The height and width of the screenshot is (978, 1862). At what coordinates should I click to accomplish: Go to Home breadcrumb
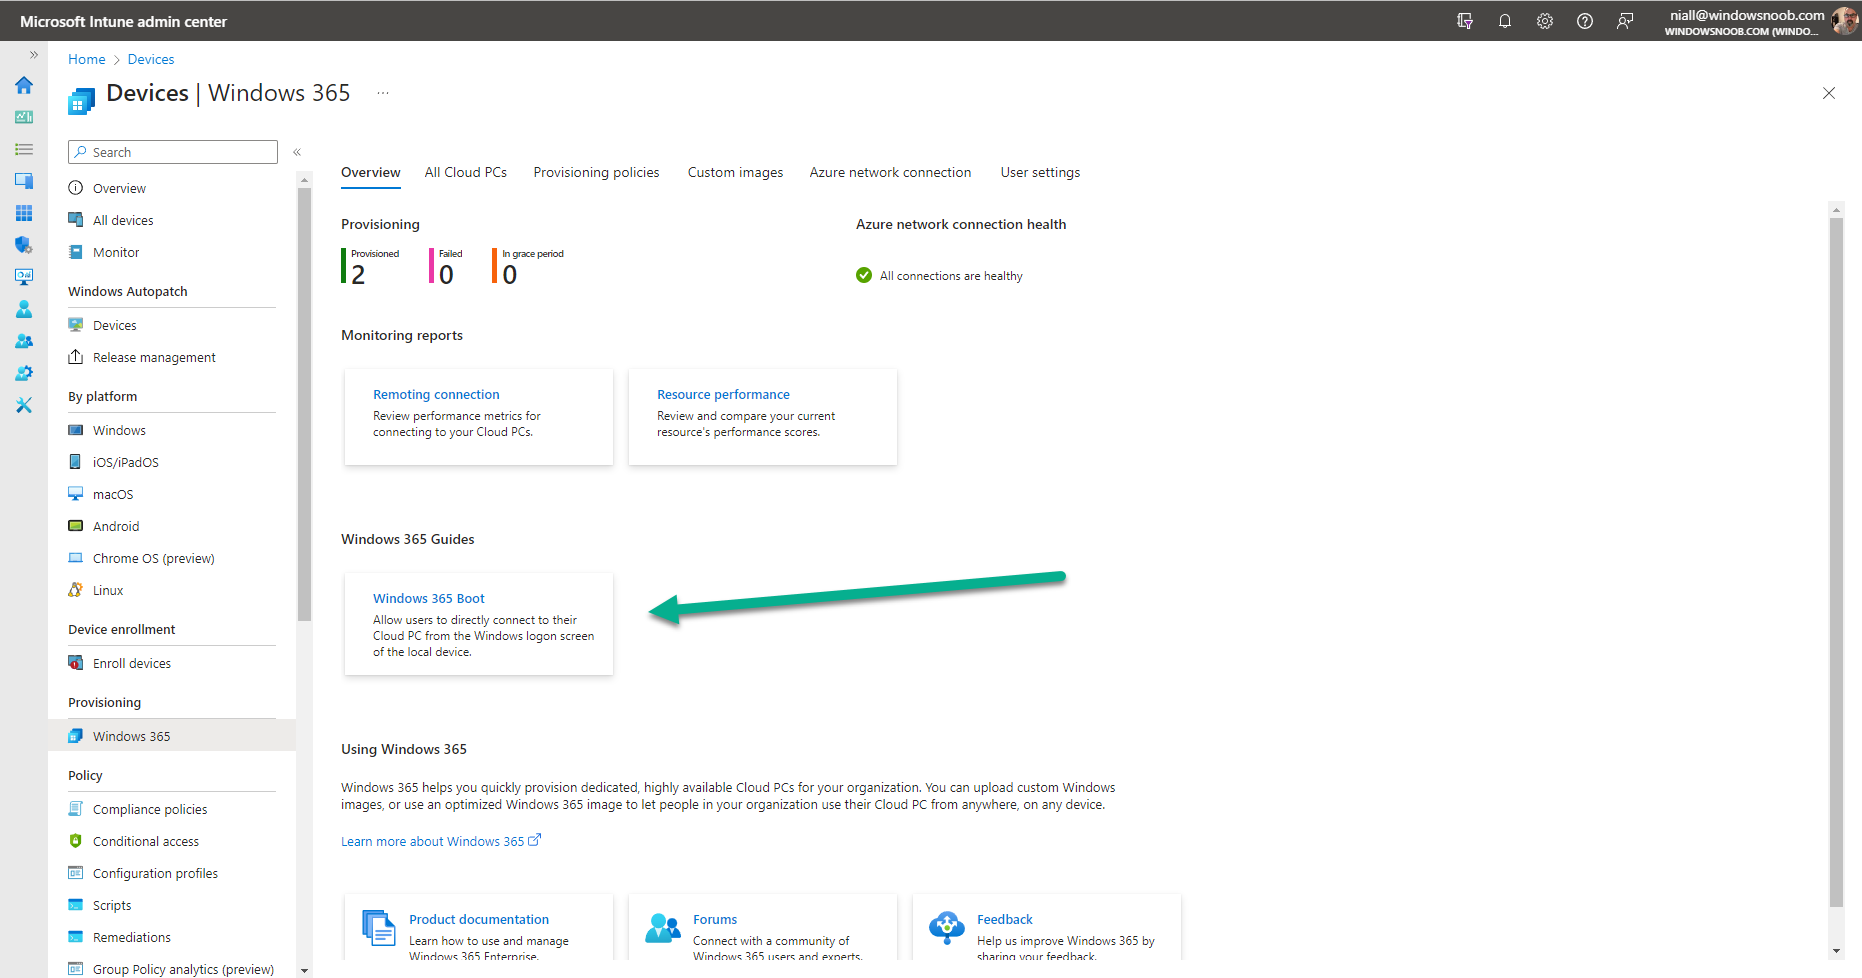(87, 59)
